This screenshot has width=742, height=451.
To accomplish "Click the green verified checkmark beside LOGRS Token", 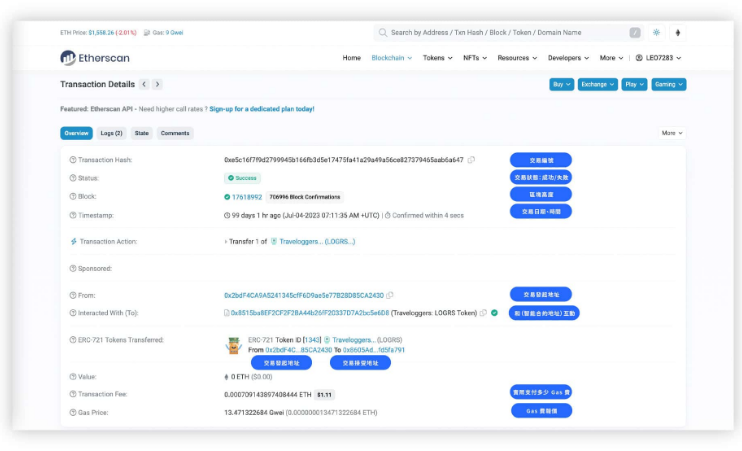I will pos(495,313).
